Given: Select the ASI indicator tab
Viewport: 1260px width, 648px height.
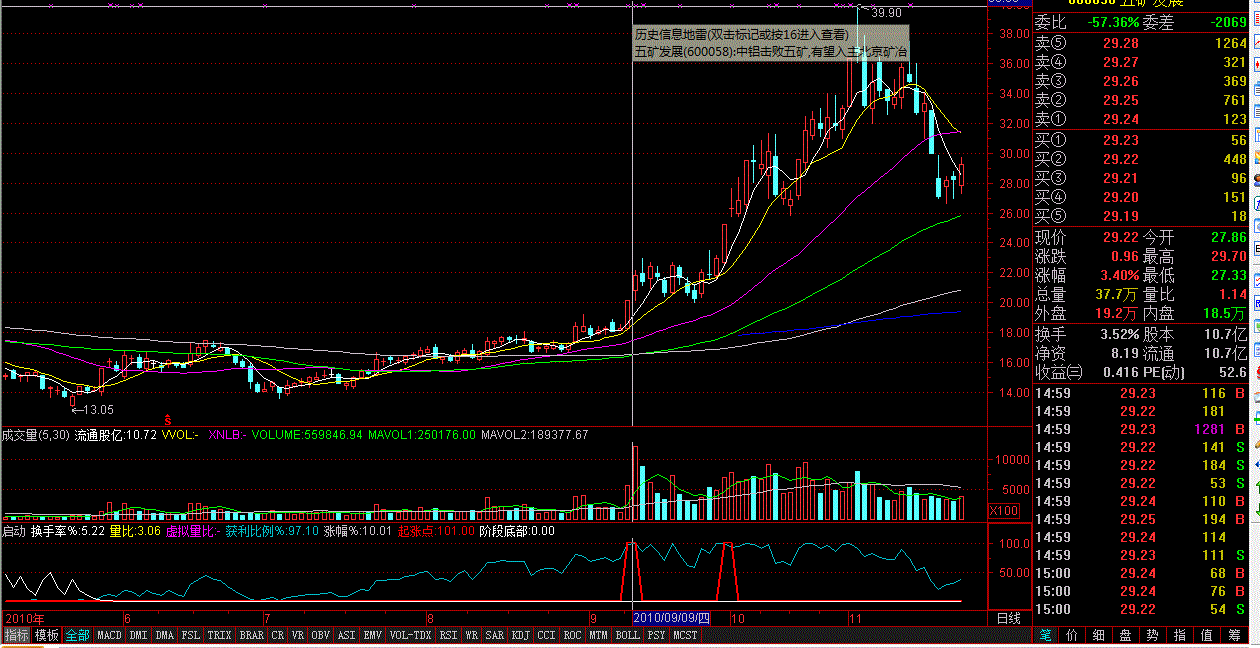Looking at the screenshot, I should 347,635.
